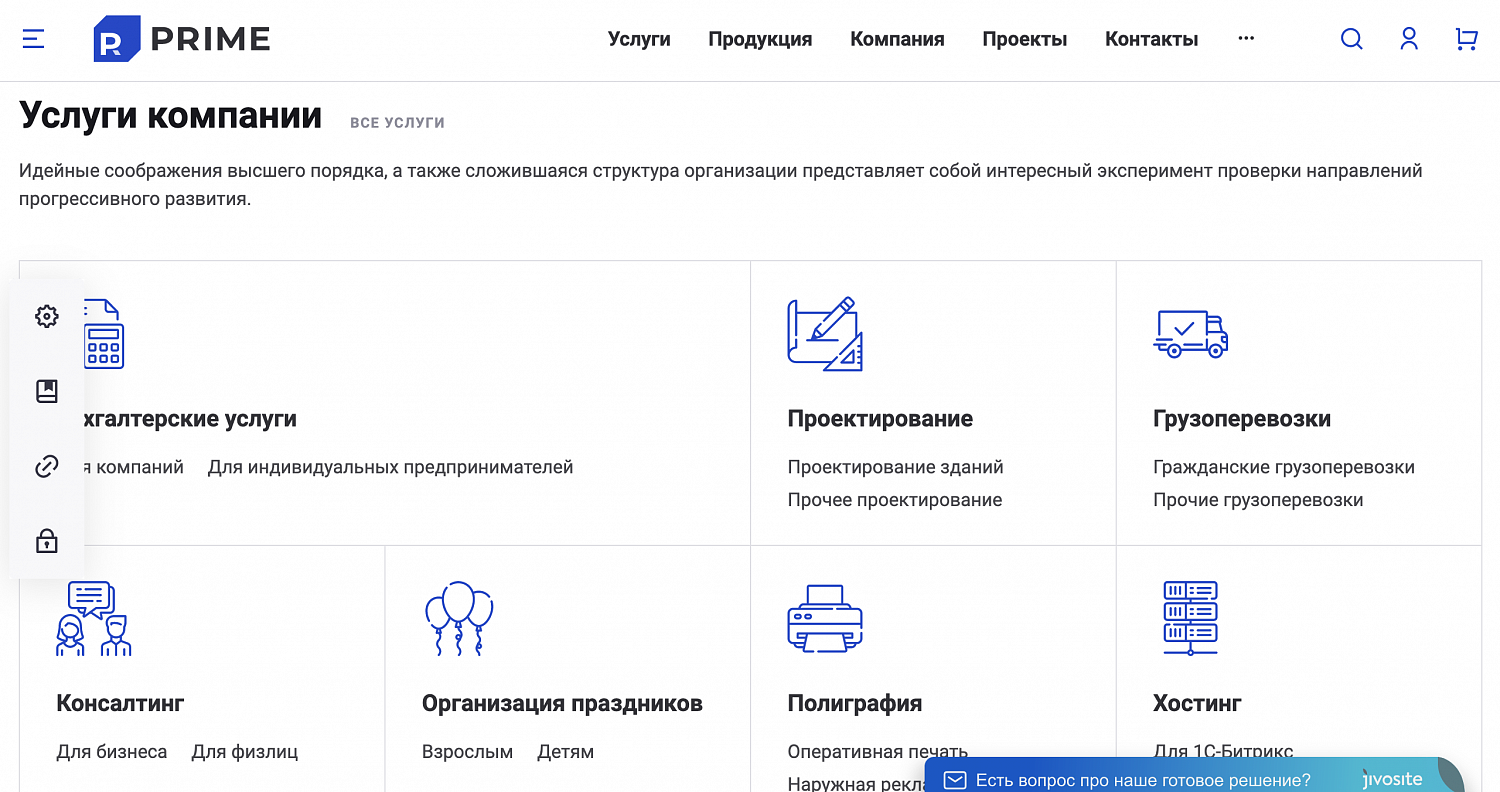
Task: Select Прочие грузоперевозки link
Action: click(1258, 500)
